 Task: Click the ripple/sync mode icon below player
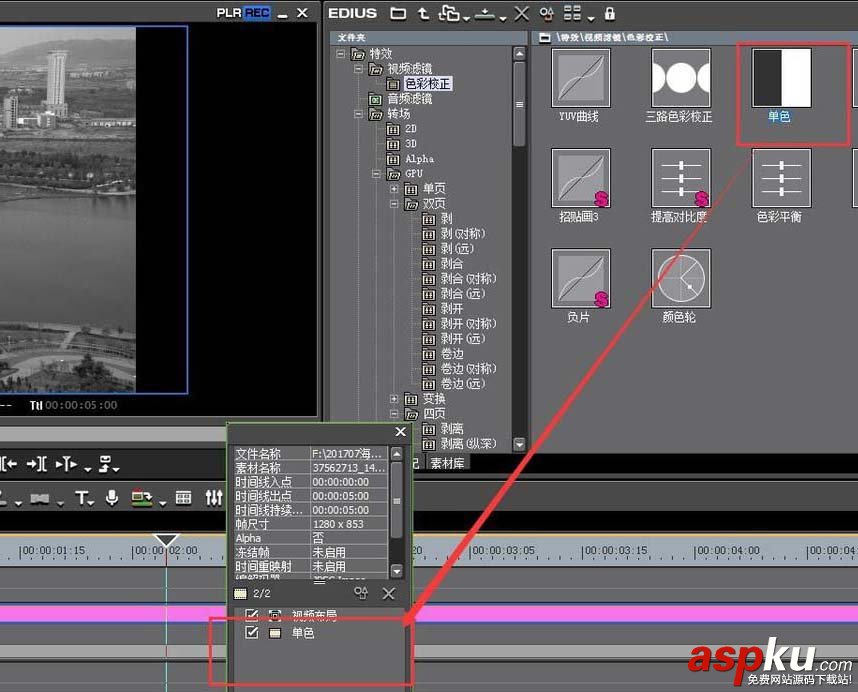tap(105, 464)
